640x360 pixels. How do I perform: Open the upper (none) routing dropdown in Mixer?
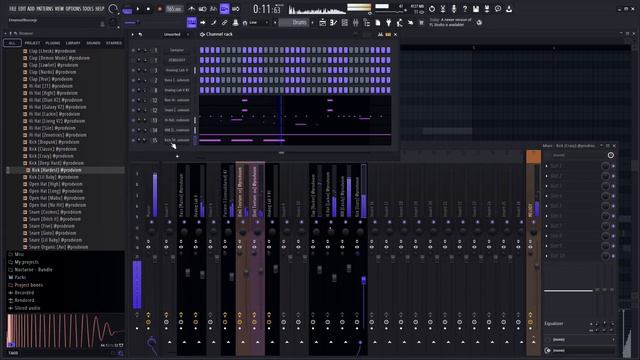pyautogui.click(x=580, y=340)
